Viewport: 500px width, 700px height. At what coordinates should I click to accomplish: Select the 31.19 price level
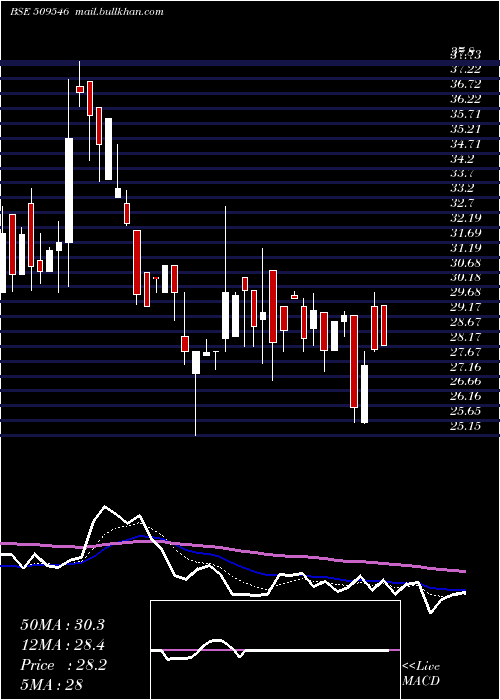click(x=466, y=248)
